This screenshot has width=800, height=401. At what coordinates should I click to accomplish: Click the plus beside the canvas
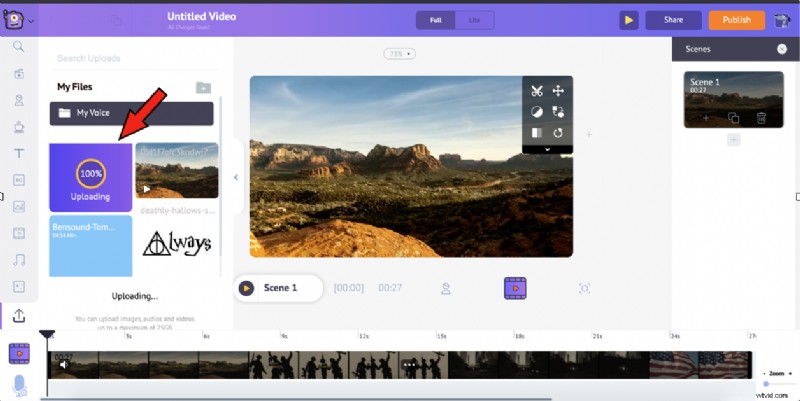(589, 135)
